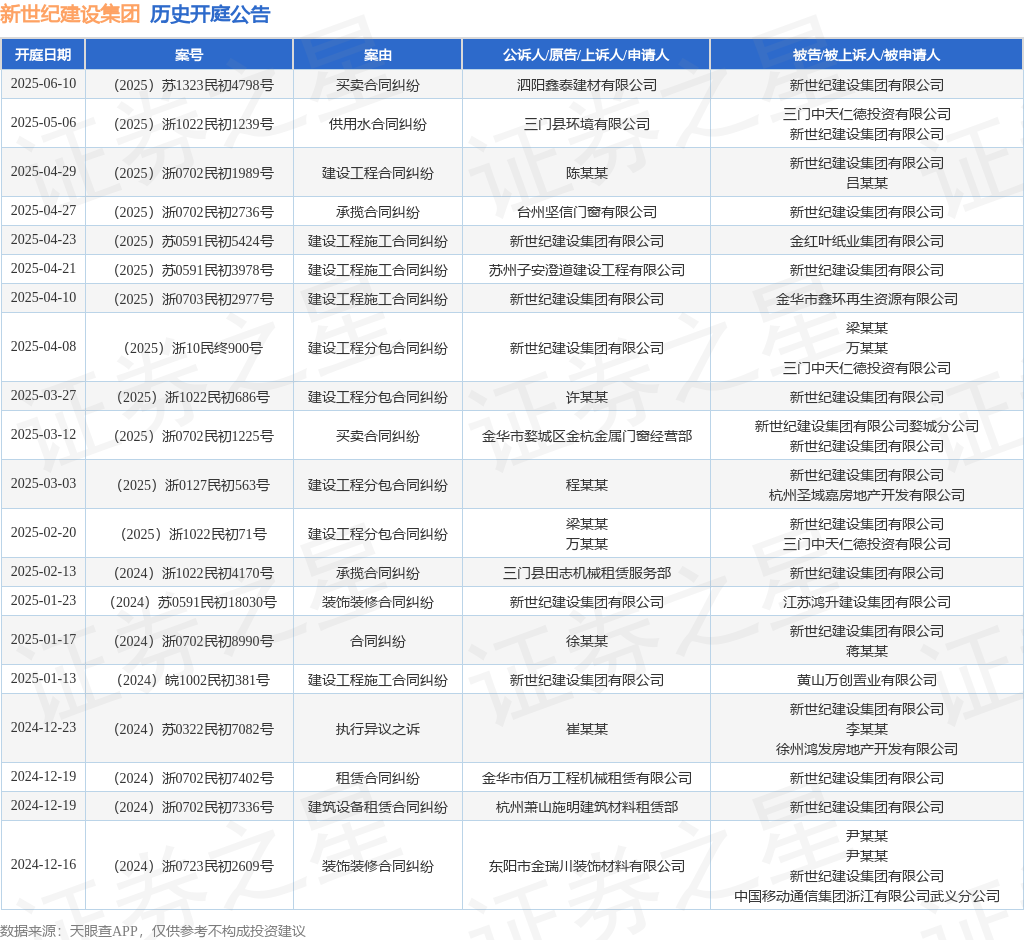Click the 开庭日期 column header
Image resolution: width=1024 pixels, height=940 pixels.
(x=43, y=55)
